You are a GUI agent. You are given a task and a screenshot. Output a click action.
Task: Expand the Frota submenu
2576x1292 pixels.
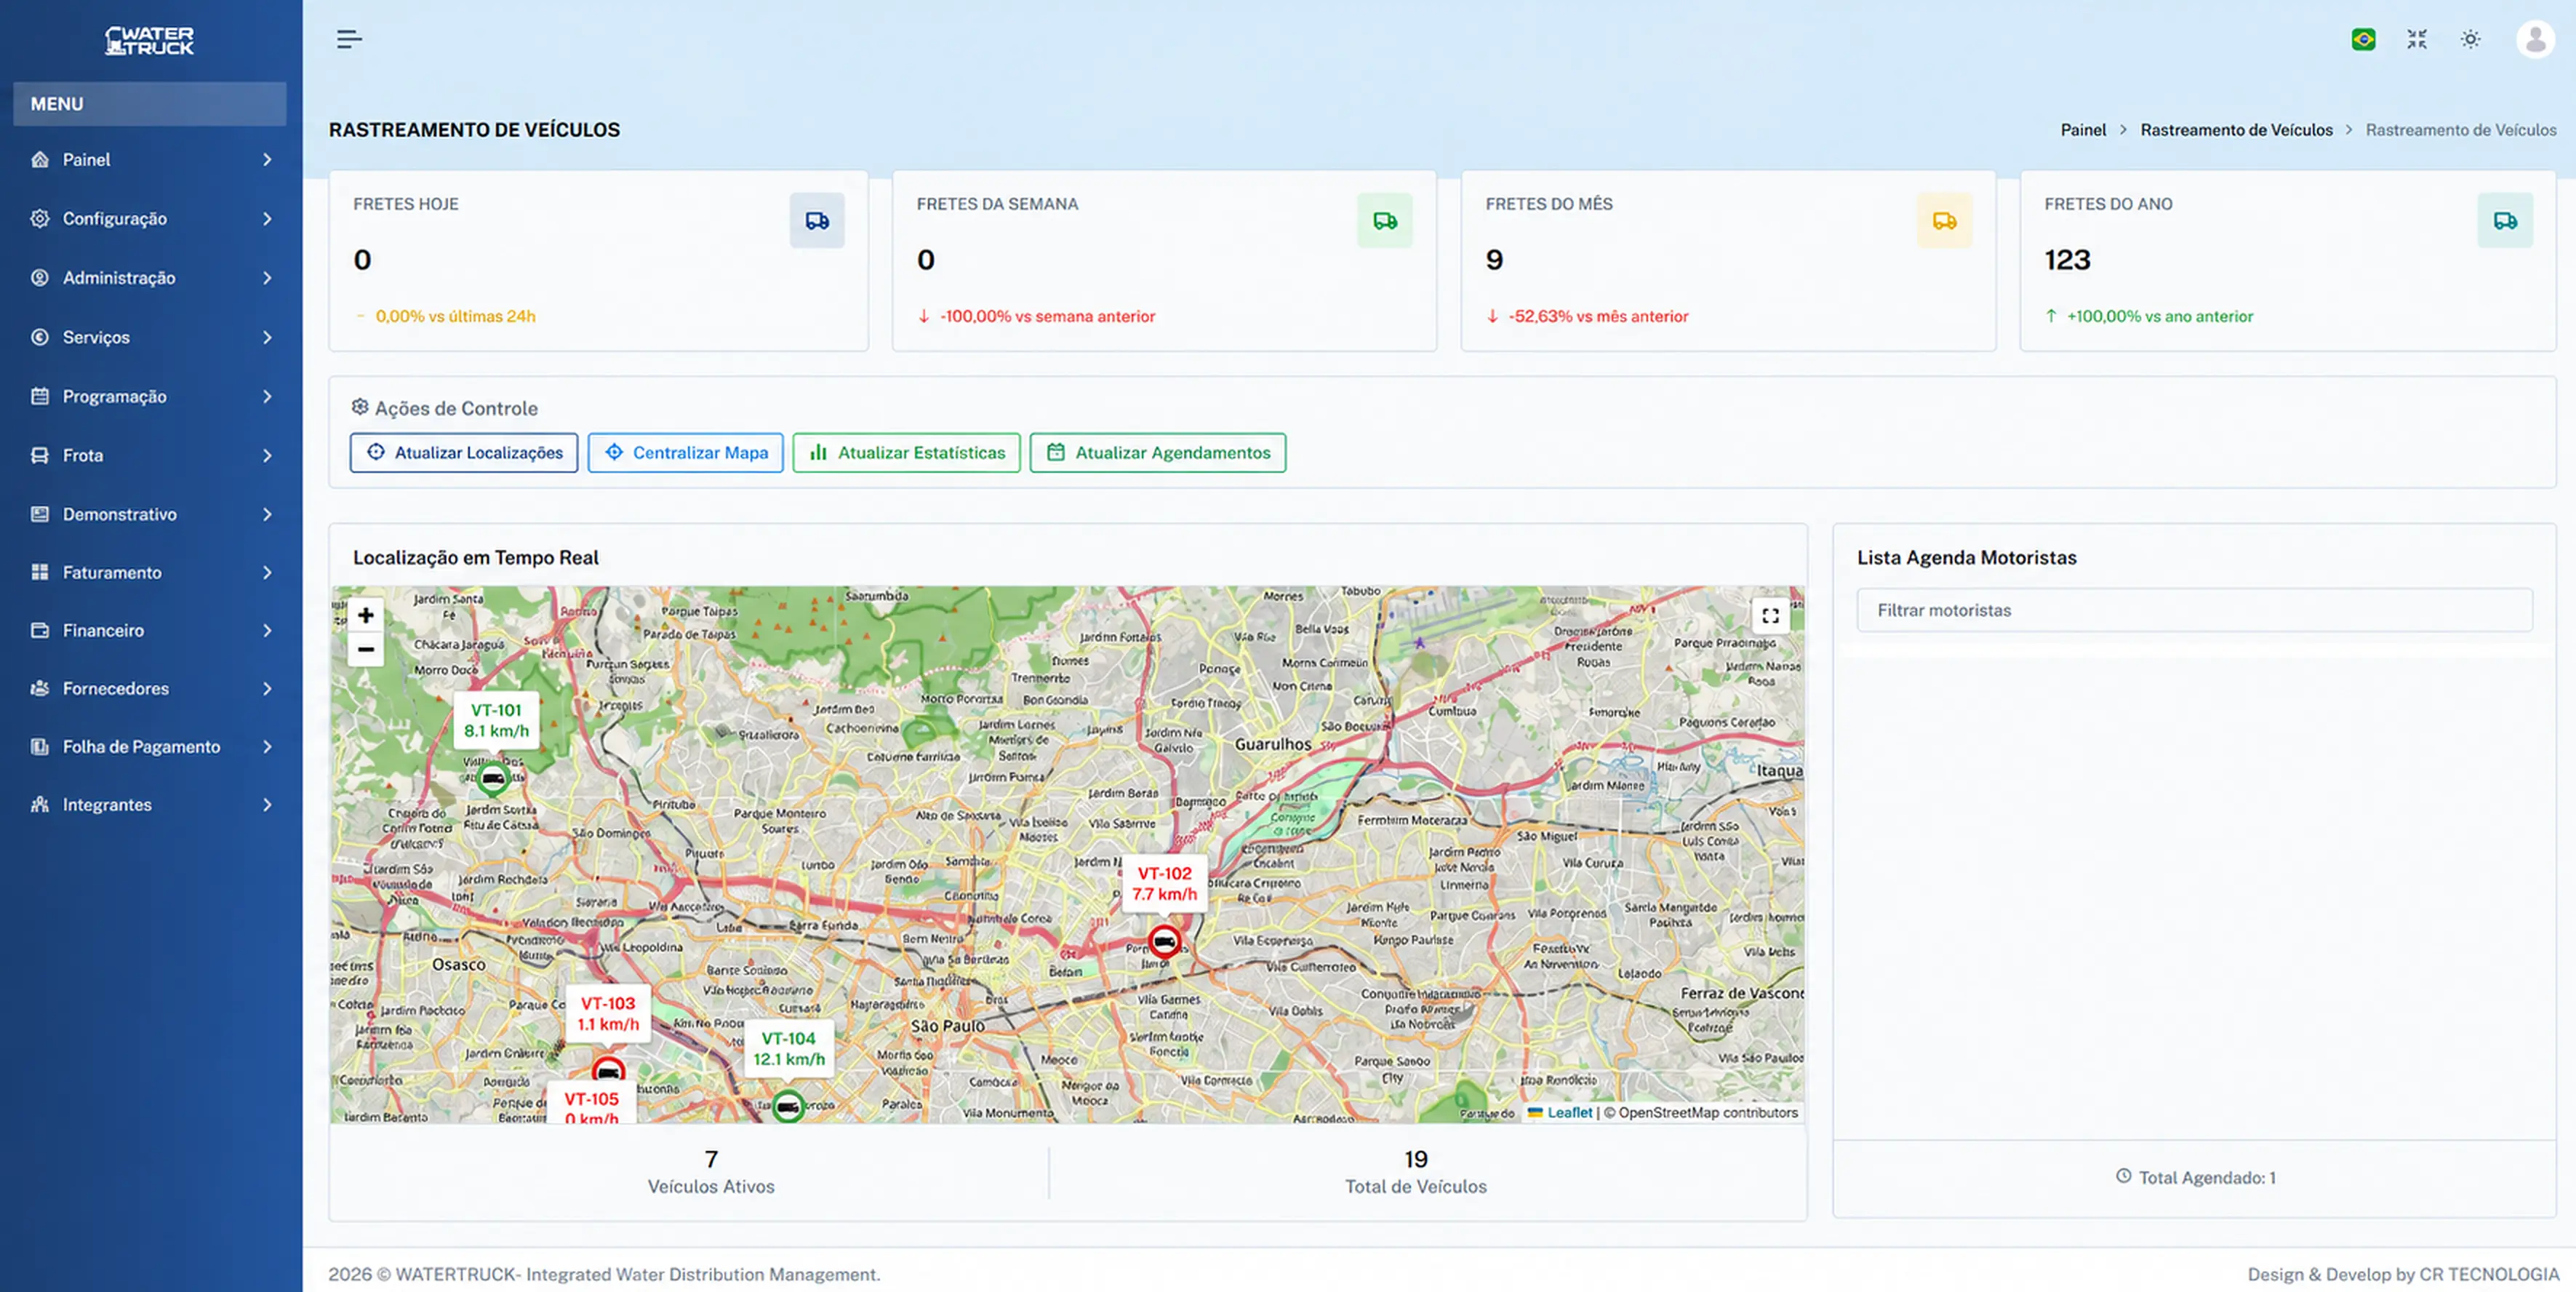150,456
